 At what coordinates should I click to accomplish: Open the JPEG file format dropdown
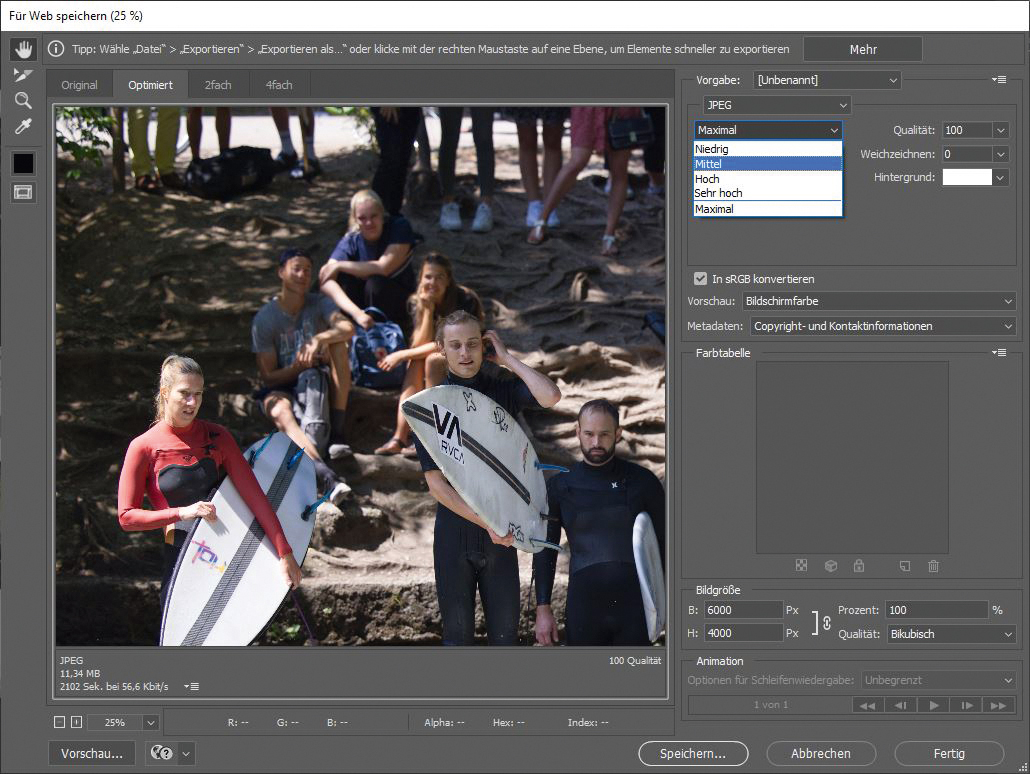click(776, 105)
